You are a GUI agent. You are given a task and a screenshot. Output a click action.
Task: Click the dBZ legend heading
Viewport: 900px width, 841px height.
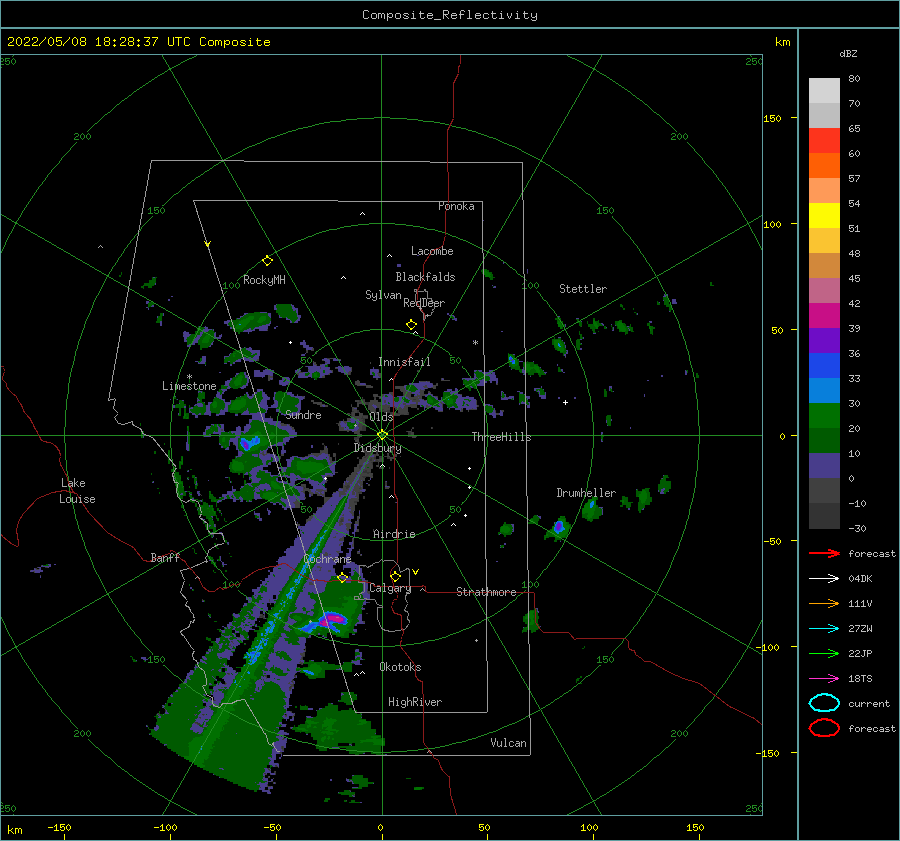pyautogui.click(x=848, y=53)
